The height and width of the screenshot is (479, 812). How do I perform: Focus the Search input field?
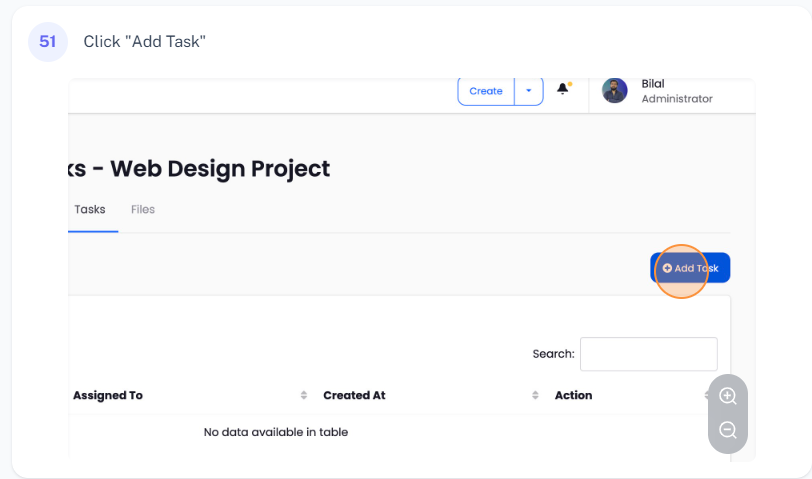[648, 354]
